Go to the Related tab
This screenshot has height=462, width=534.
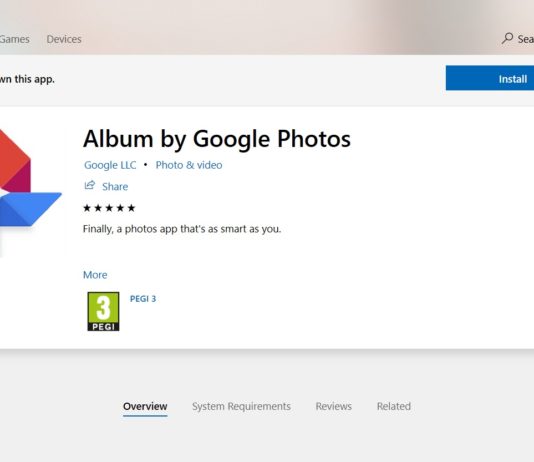point(394,406)
